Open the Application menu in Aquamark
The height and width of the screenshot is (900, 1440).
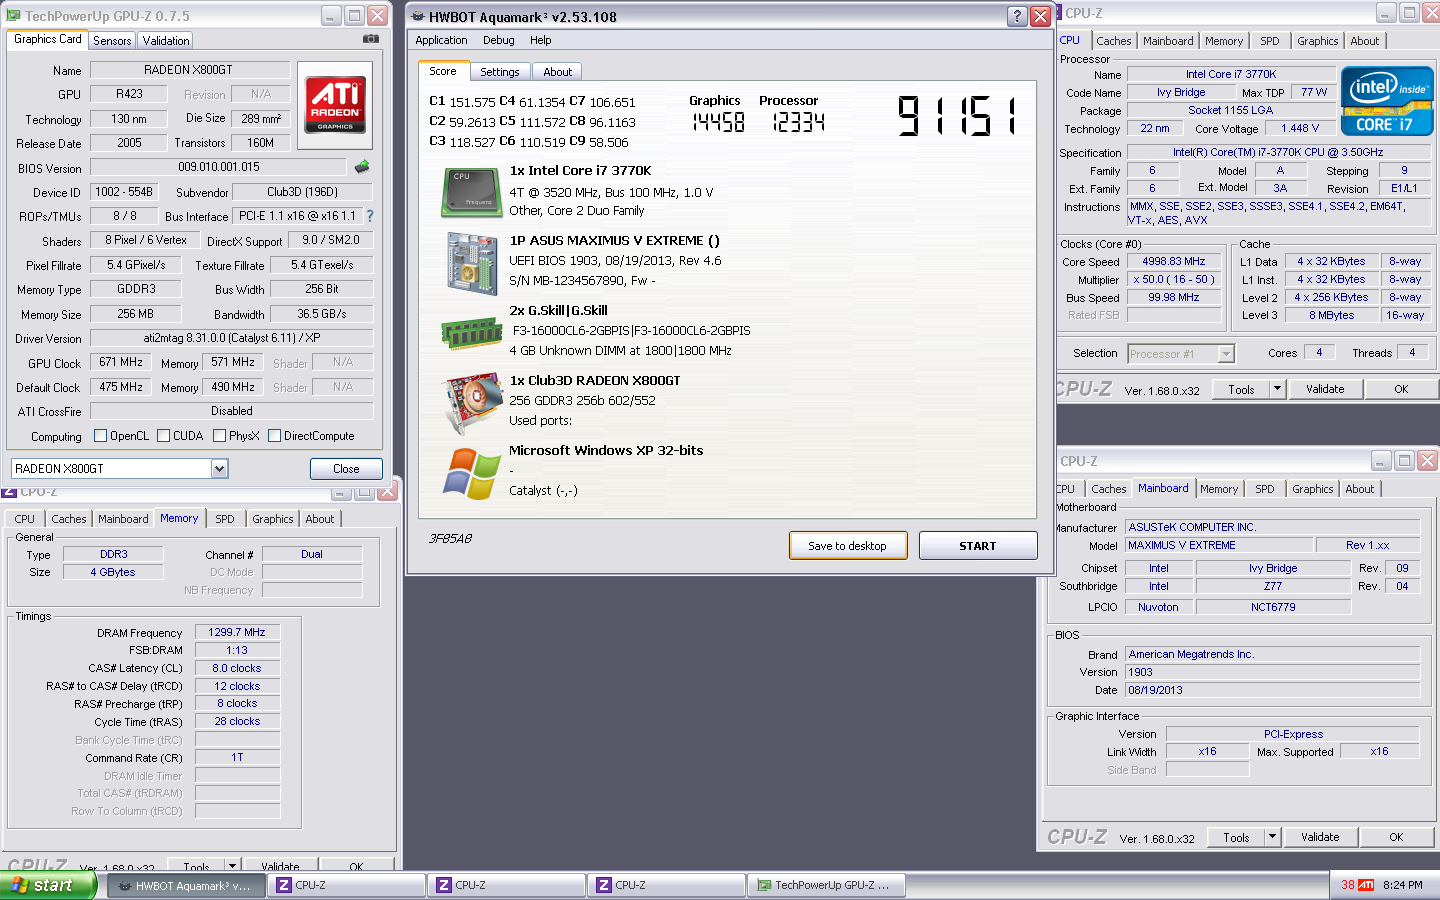click(x=441, y=40)
